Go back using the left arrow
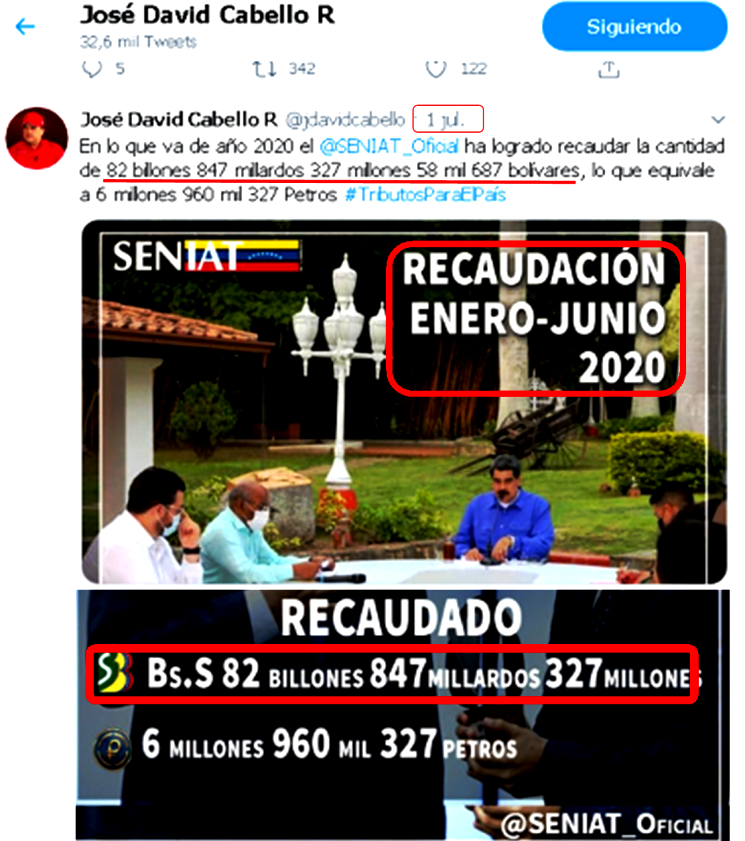Screen dimensions: 745x841 [25, 26]
